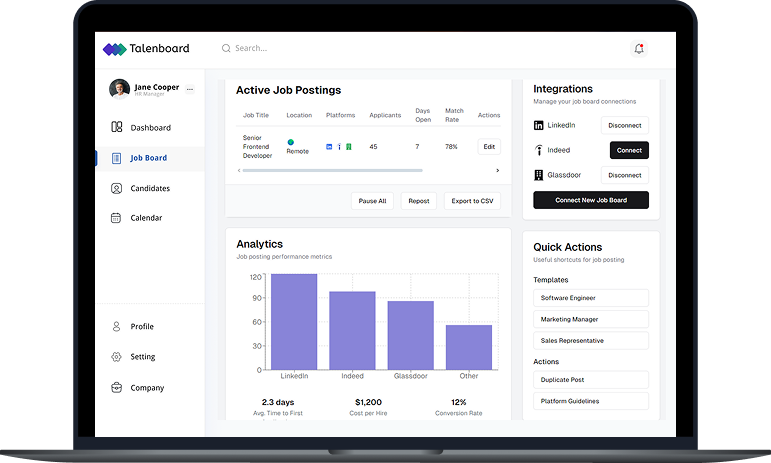Click the table's left scroll arrow
The height and width of the screenshot is (463, 771).
click(x=238, y=170)
